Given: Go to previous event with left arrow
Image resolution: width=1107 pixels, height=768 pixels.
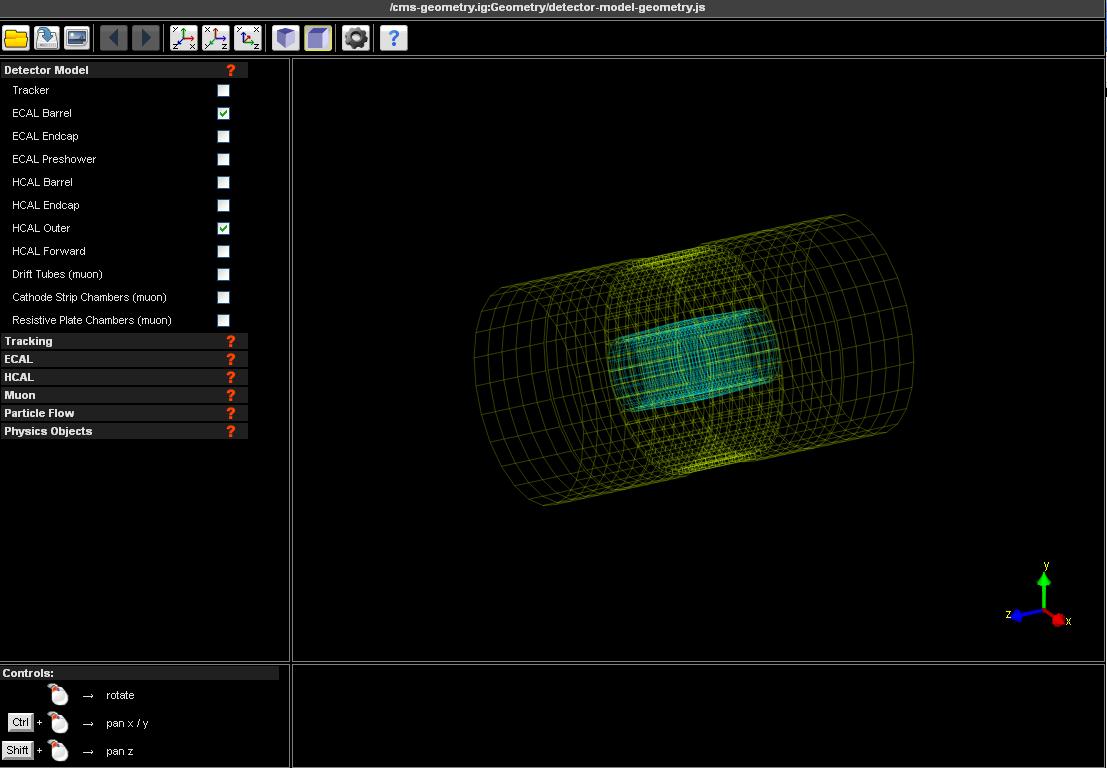Looking at the screenshot, I should click(113, 38).
